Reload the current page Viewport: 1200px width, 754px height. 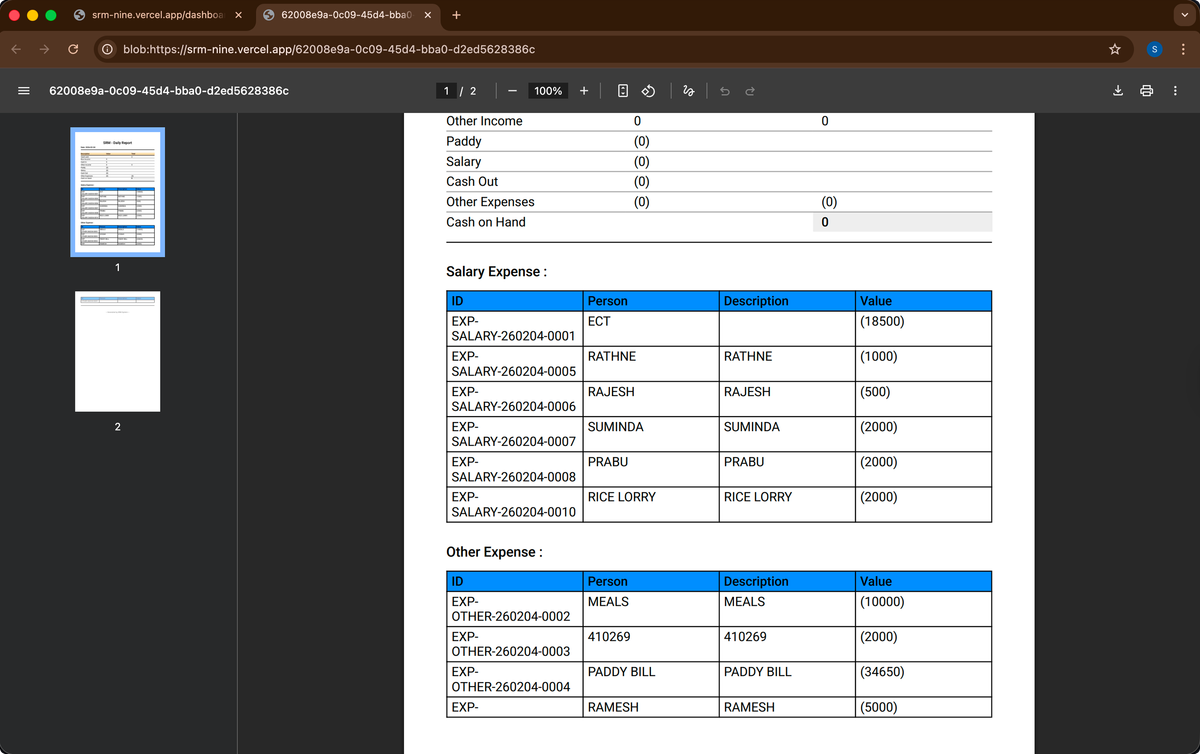(x=73, y=49)
